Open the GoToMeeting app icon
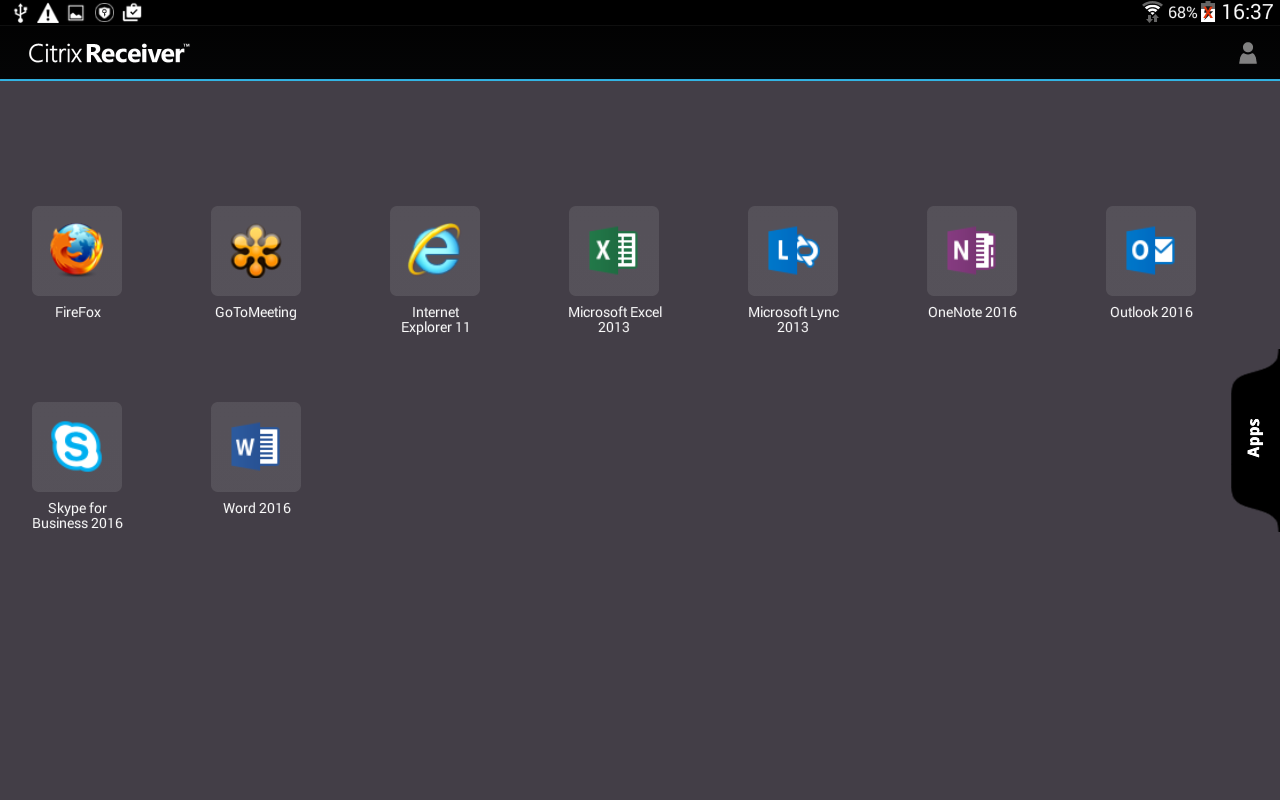This screenshot has height=800, width=1280. 256,251
